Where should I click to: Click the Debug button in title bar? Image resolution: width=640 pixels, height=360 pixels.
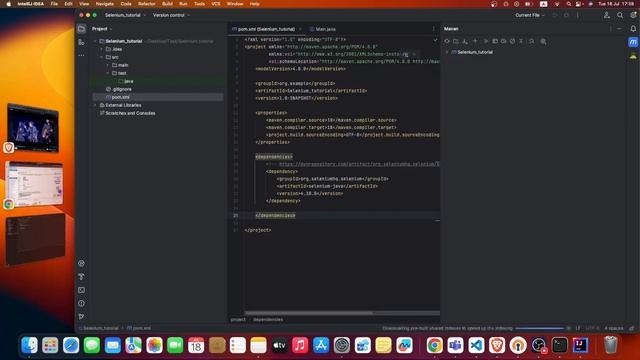point(566,15)
